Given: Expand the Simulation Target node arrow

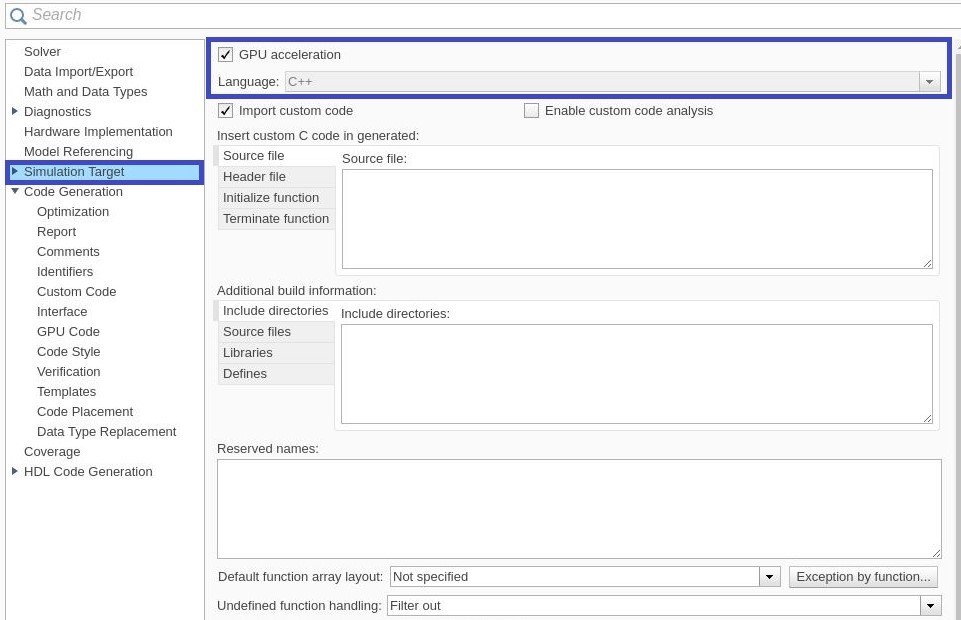Looking at the screenshot, I should [x=14, y=171].
